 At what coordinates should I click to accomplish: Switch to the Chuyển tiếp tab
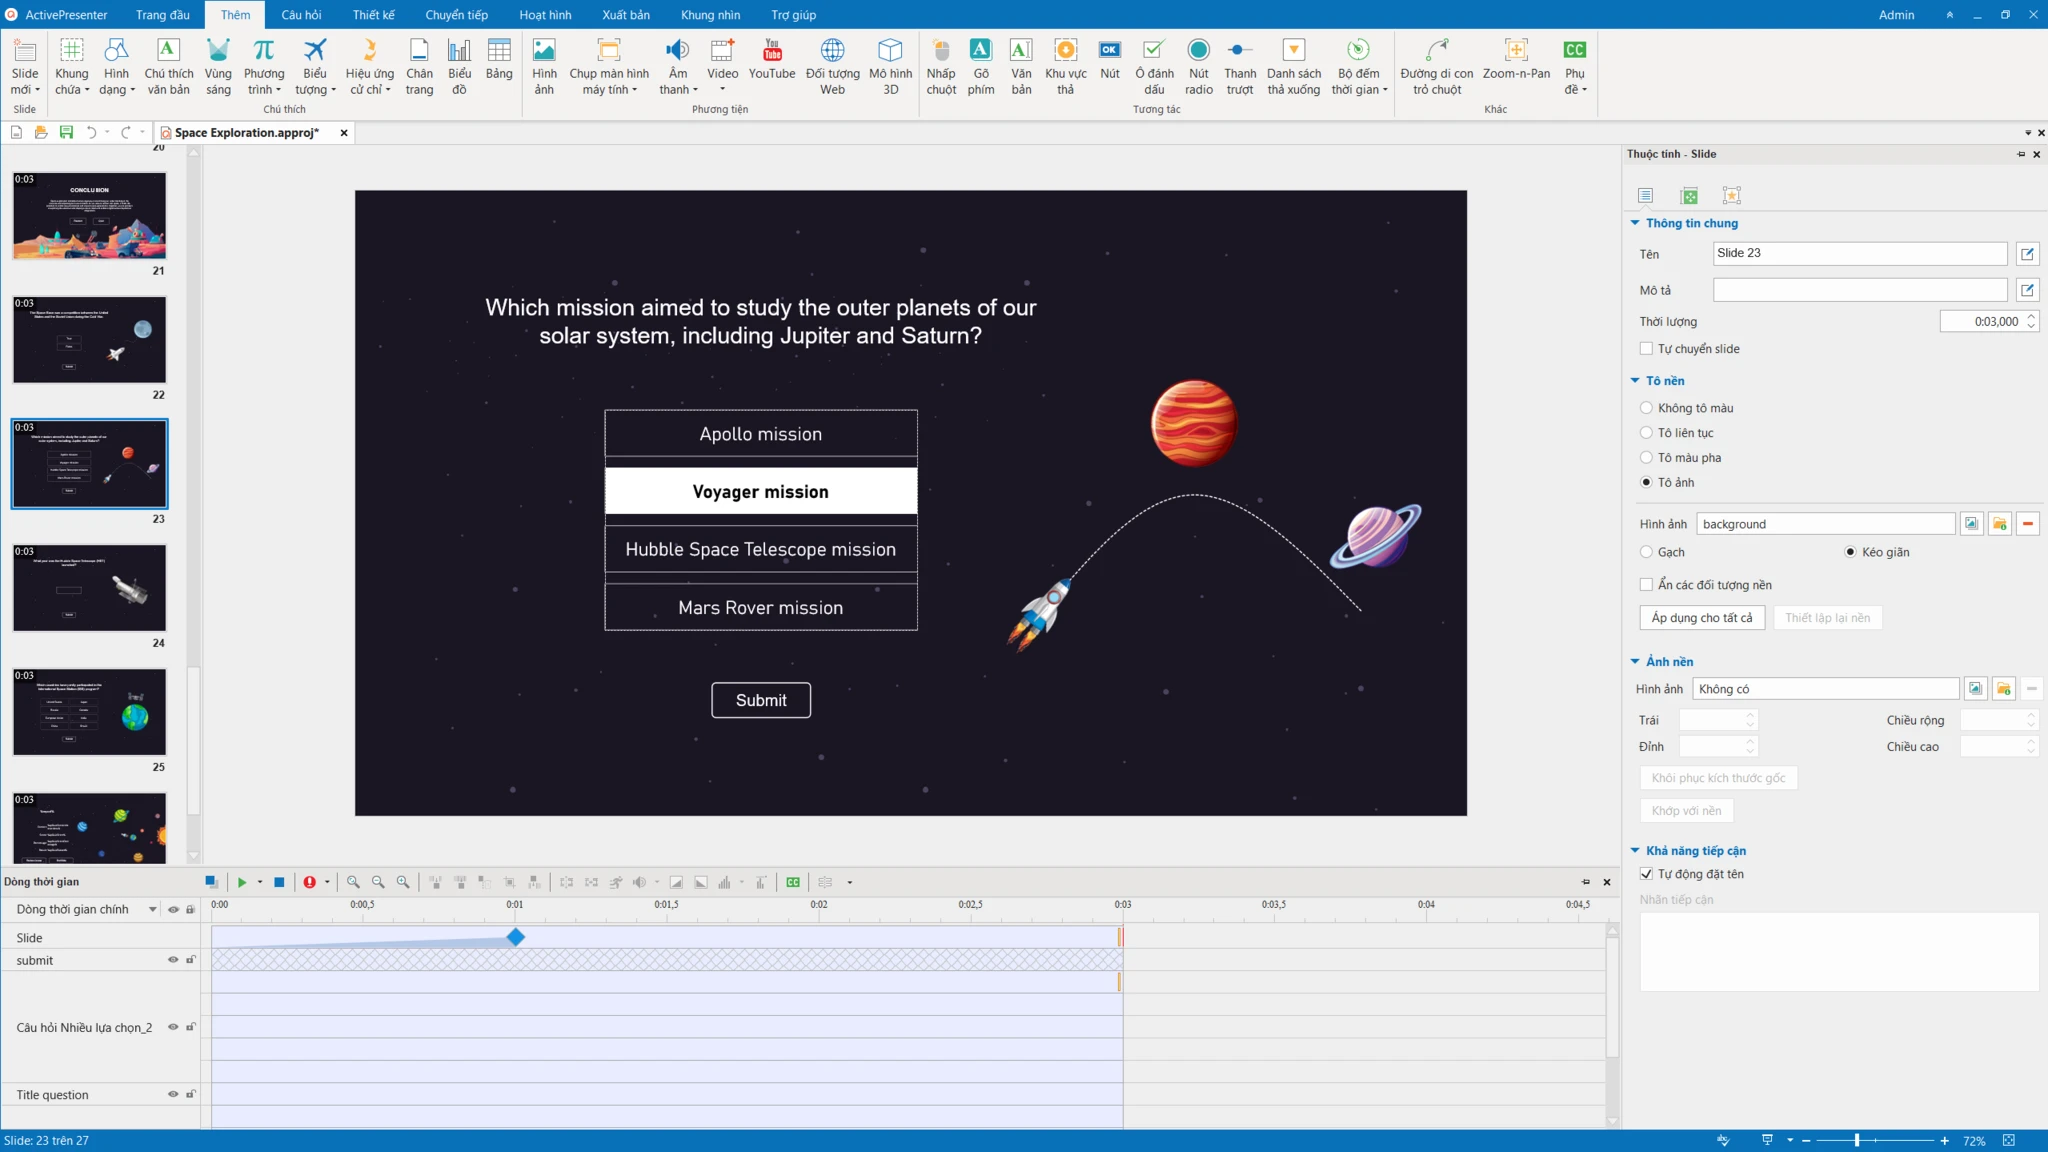456,15
